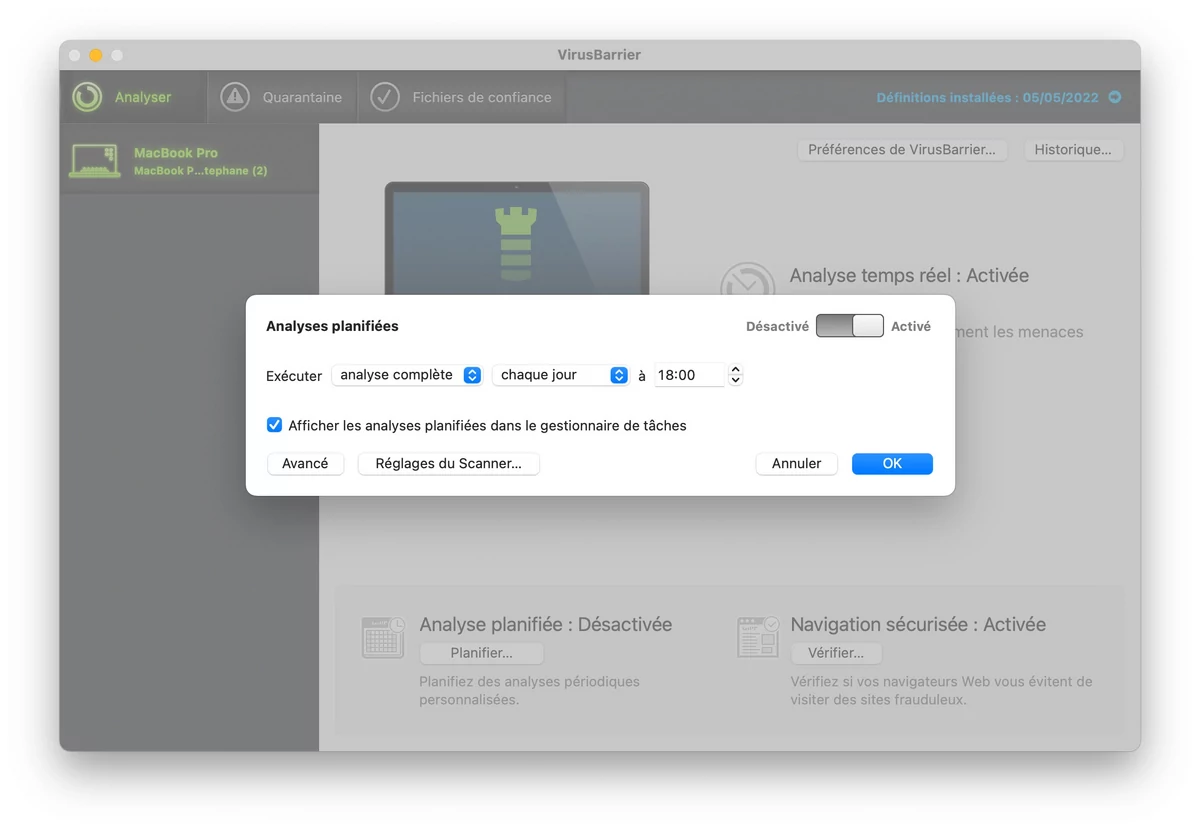The width and height of the screenshot is (1200, 830).
Task: Click the definitions update arrow icon
Action: pos(1115,98)
